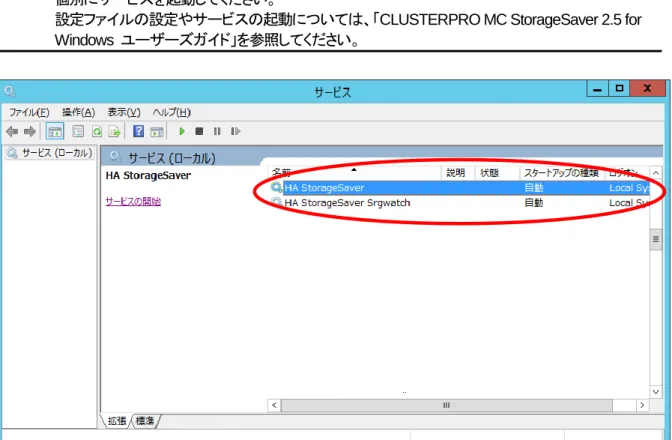Click the Stop Service square icon

tap(199, 132)
